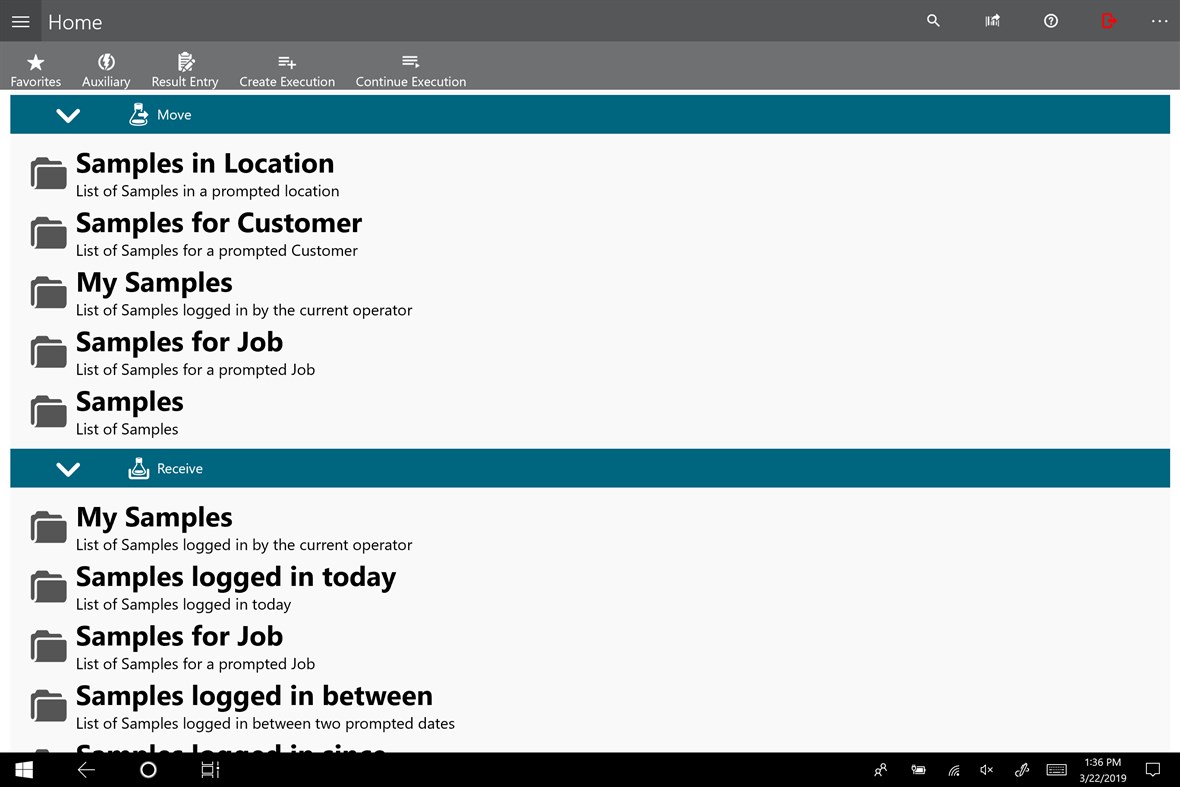Collapse the Move section chevron
This screenshot has width=1180, height=787.
pos(68,114)
